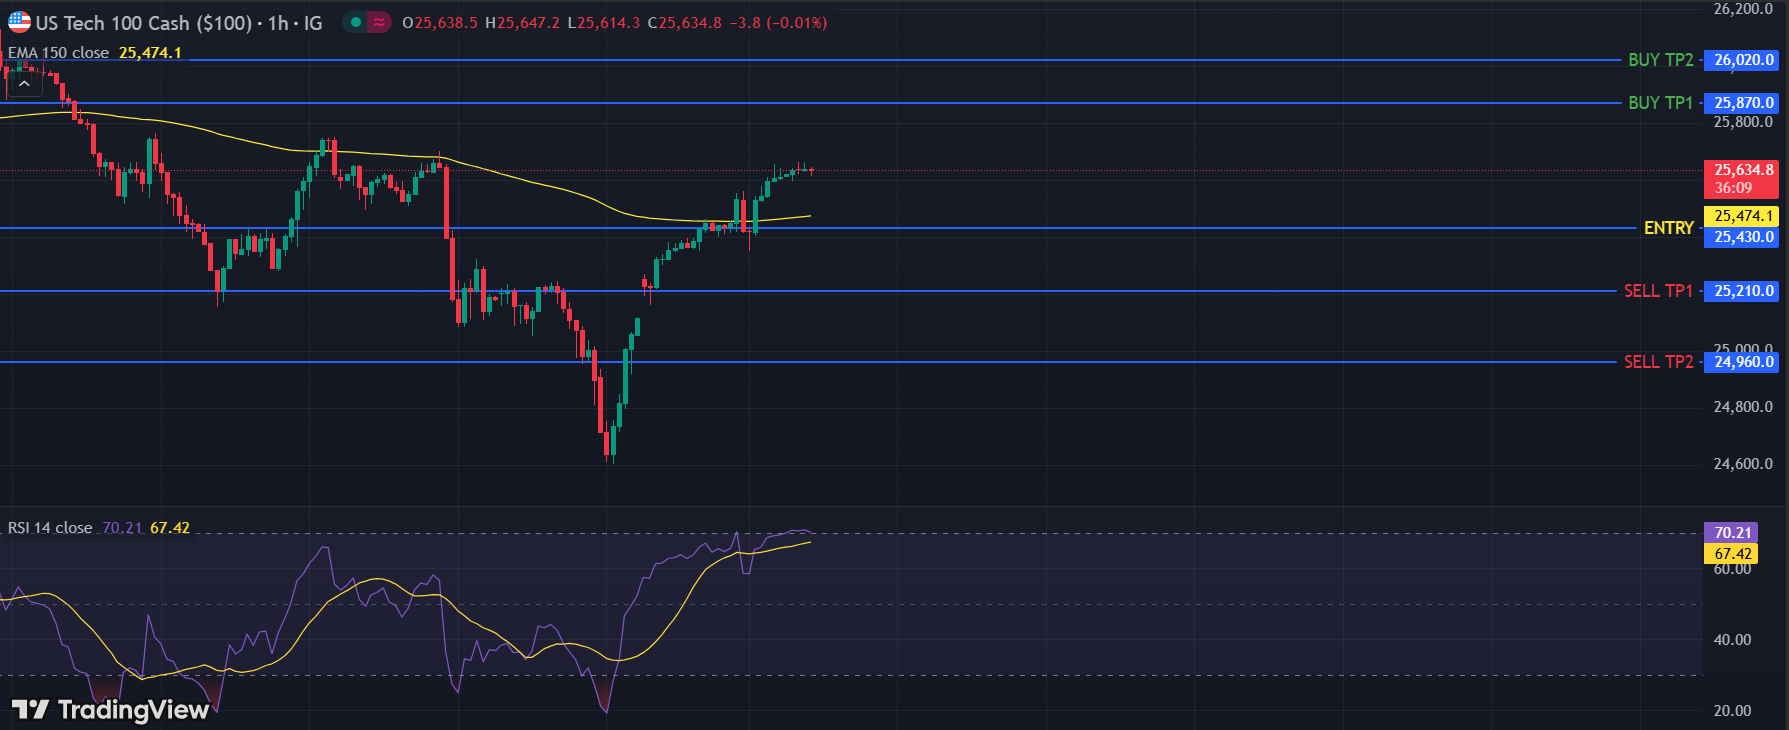Click the 26,020.0 price axis tag
The height and width of the screenshot is (730, 1789).
1742,60
